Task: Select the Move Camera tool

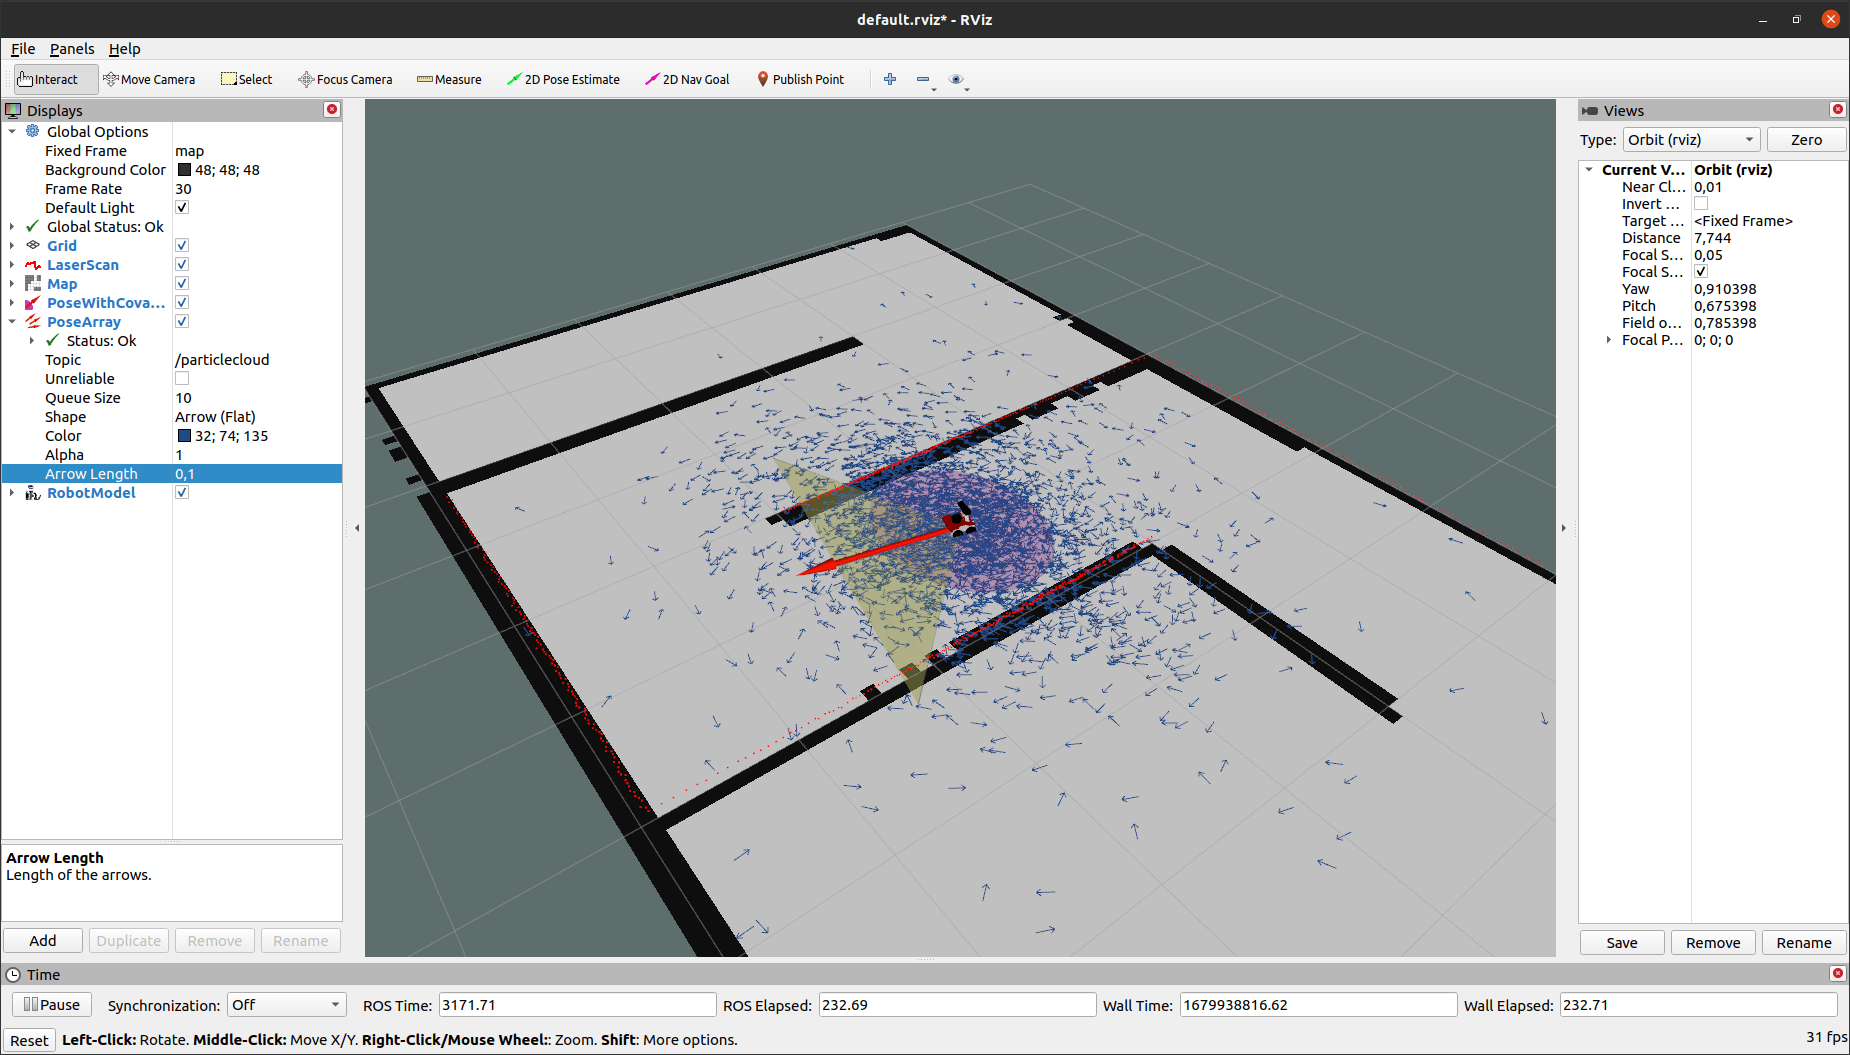Action: (149, 79)
